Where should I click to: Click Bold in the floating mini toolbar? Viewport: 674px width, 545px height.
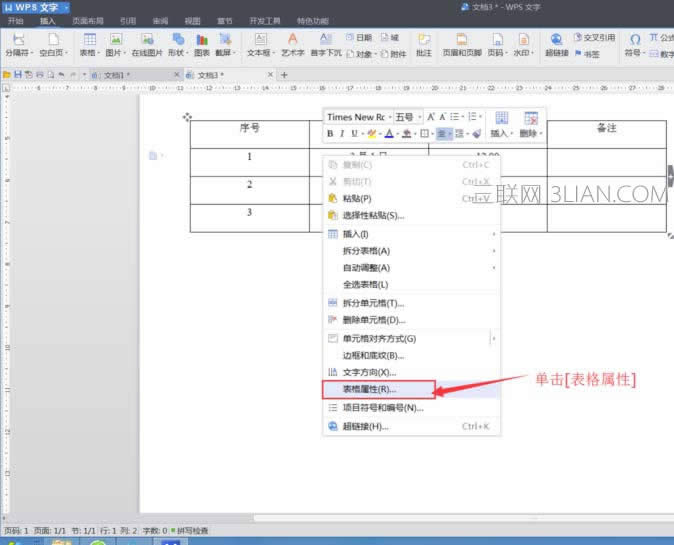(330, 134)
